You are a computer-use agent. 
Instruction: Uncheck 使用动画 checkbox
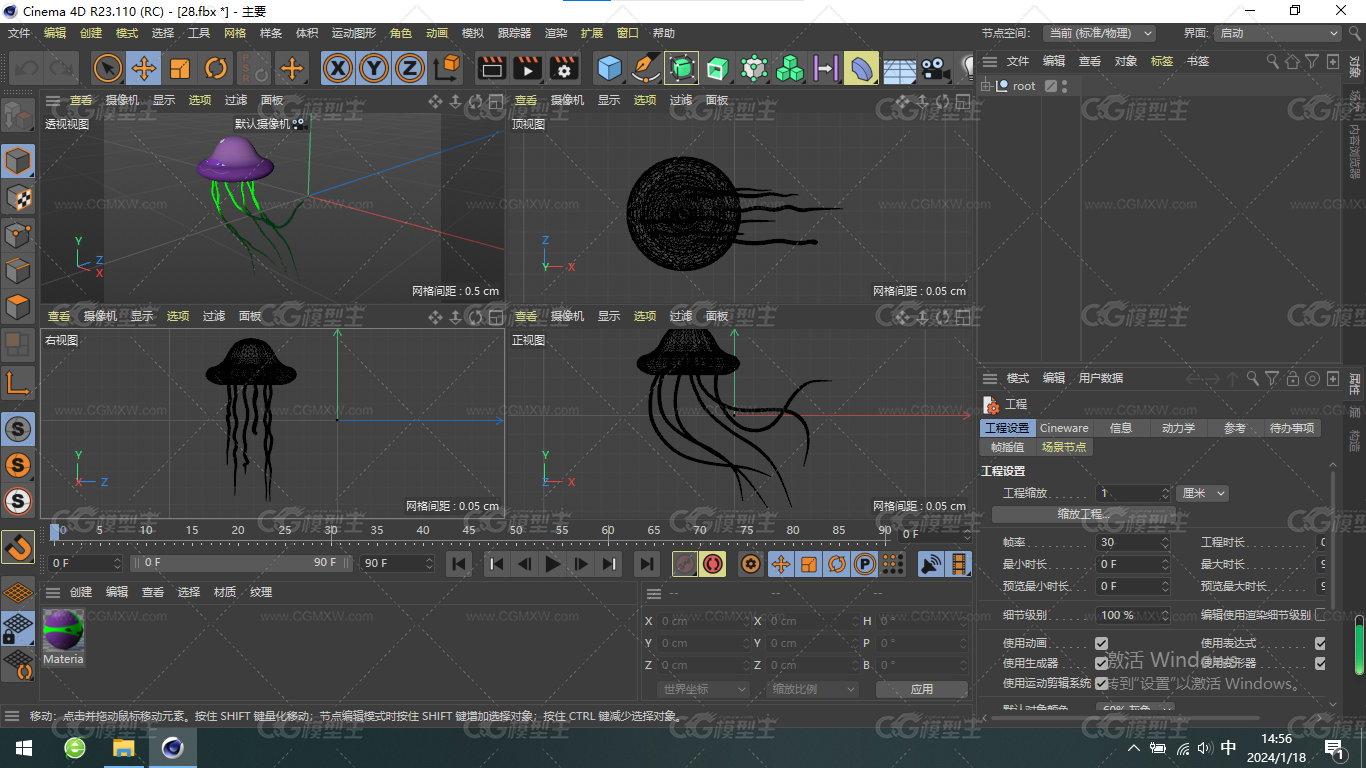(x=1101, y=643)
